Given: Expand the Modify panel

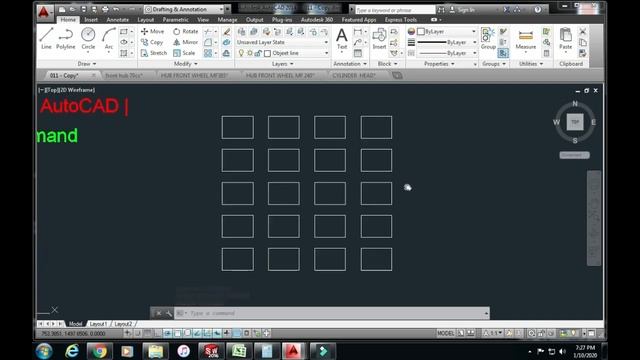Looking at the screenshot, I should 186,64.
